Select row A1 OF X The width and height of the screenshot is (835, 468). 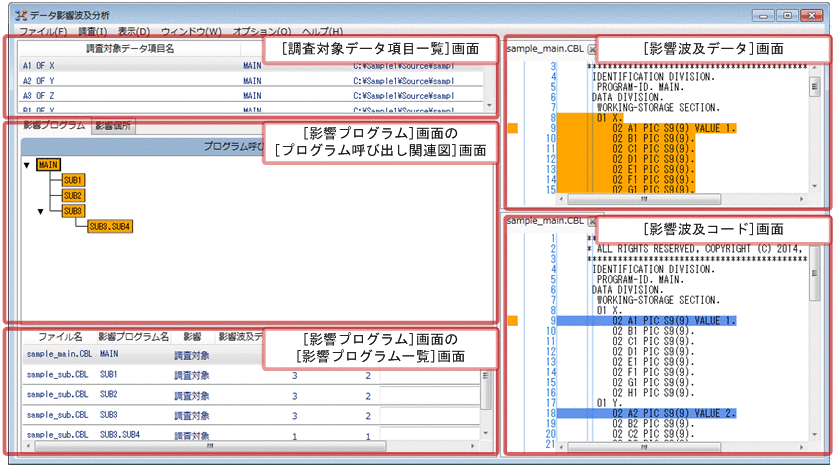tap(251, 65)
